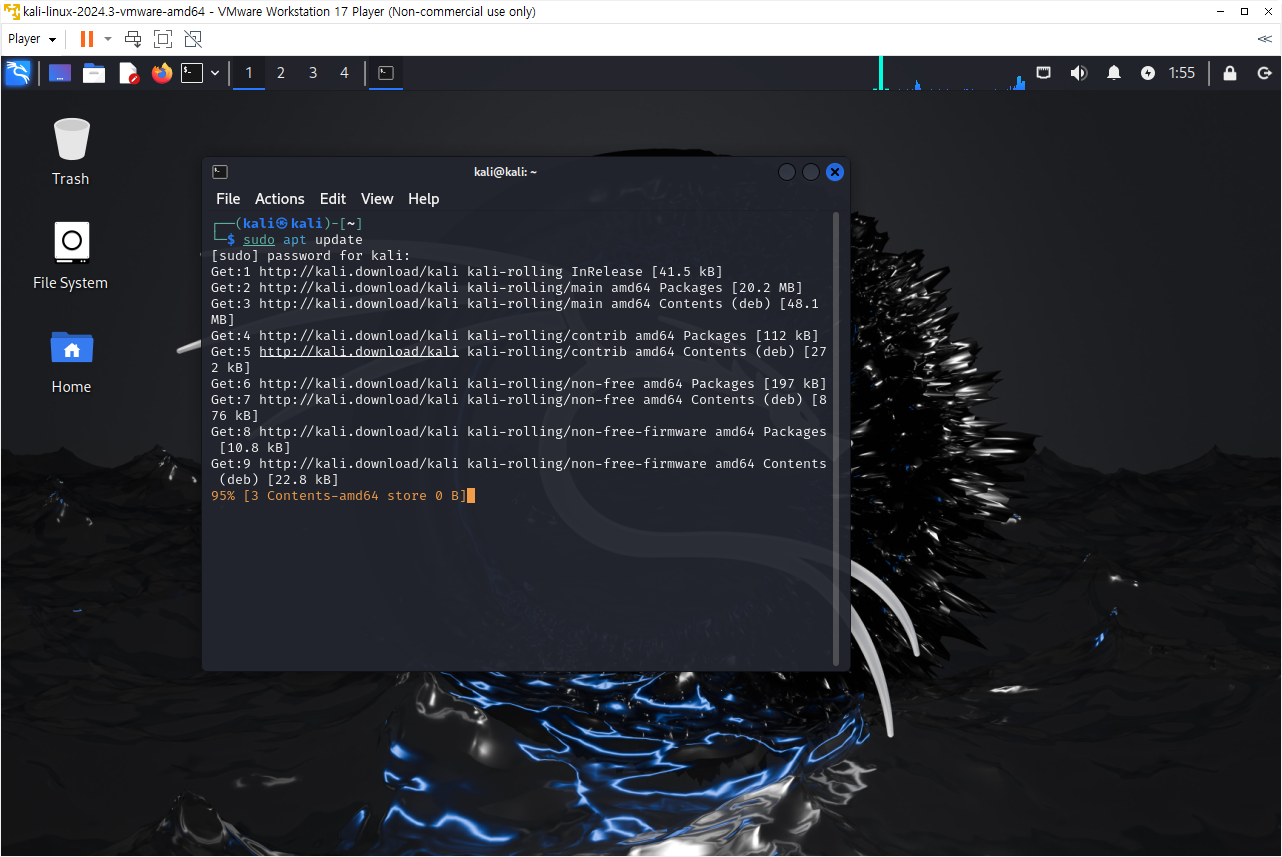The image size is (1282, 857).
Task: Click the terminal vertical scrollbar
Action: pyautogui.click(x=836, y=438)
